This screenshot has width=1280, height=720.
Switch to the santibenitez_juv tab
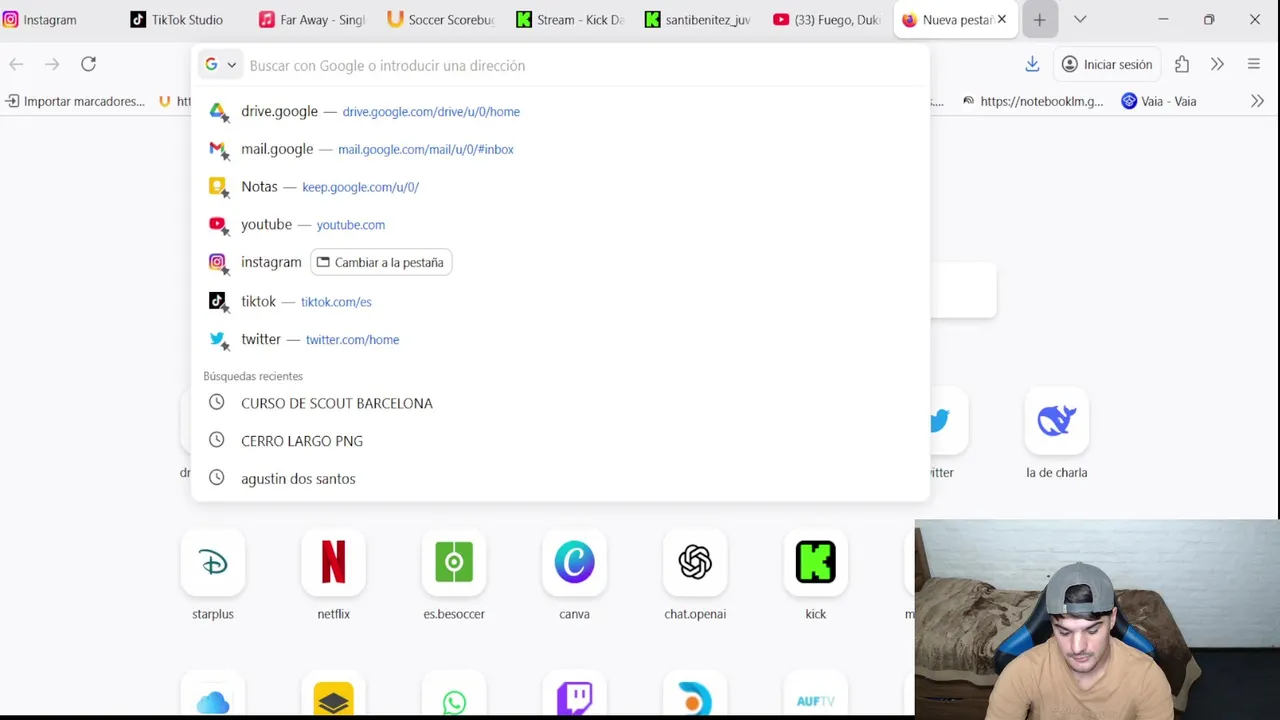point(699,20)
